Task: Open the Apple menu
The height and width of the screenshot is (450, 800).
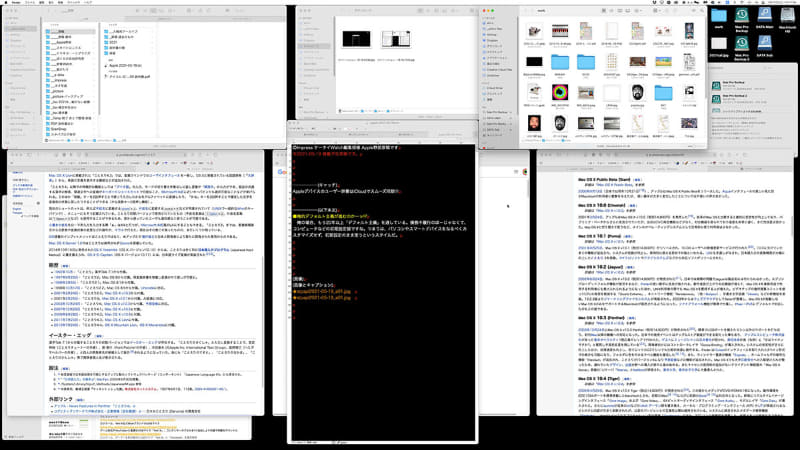Action: (x=4, y=2)
